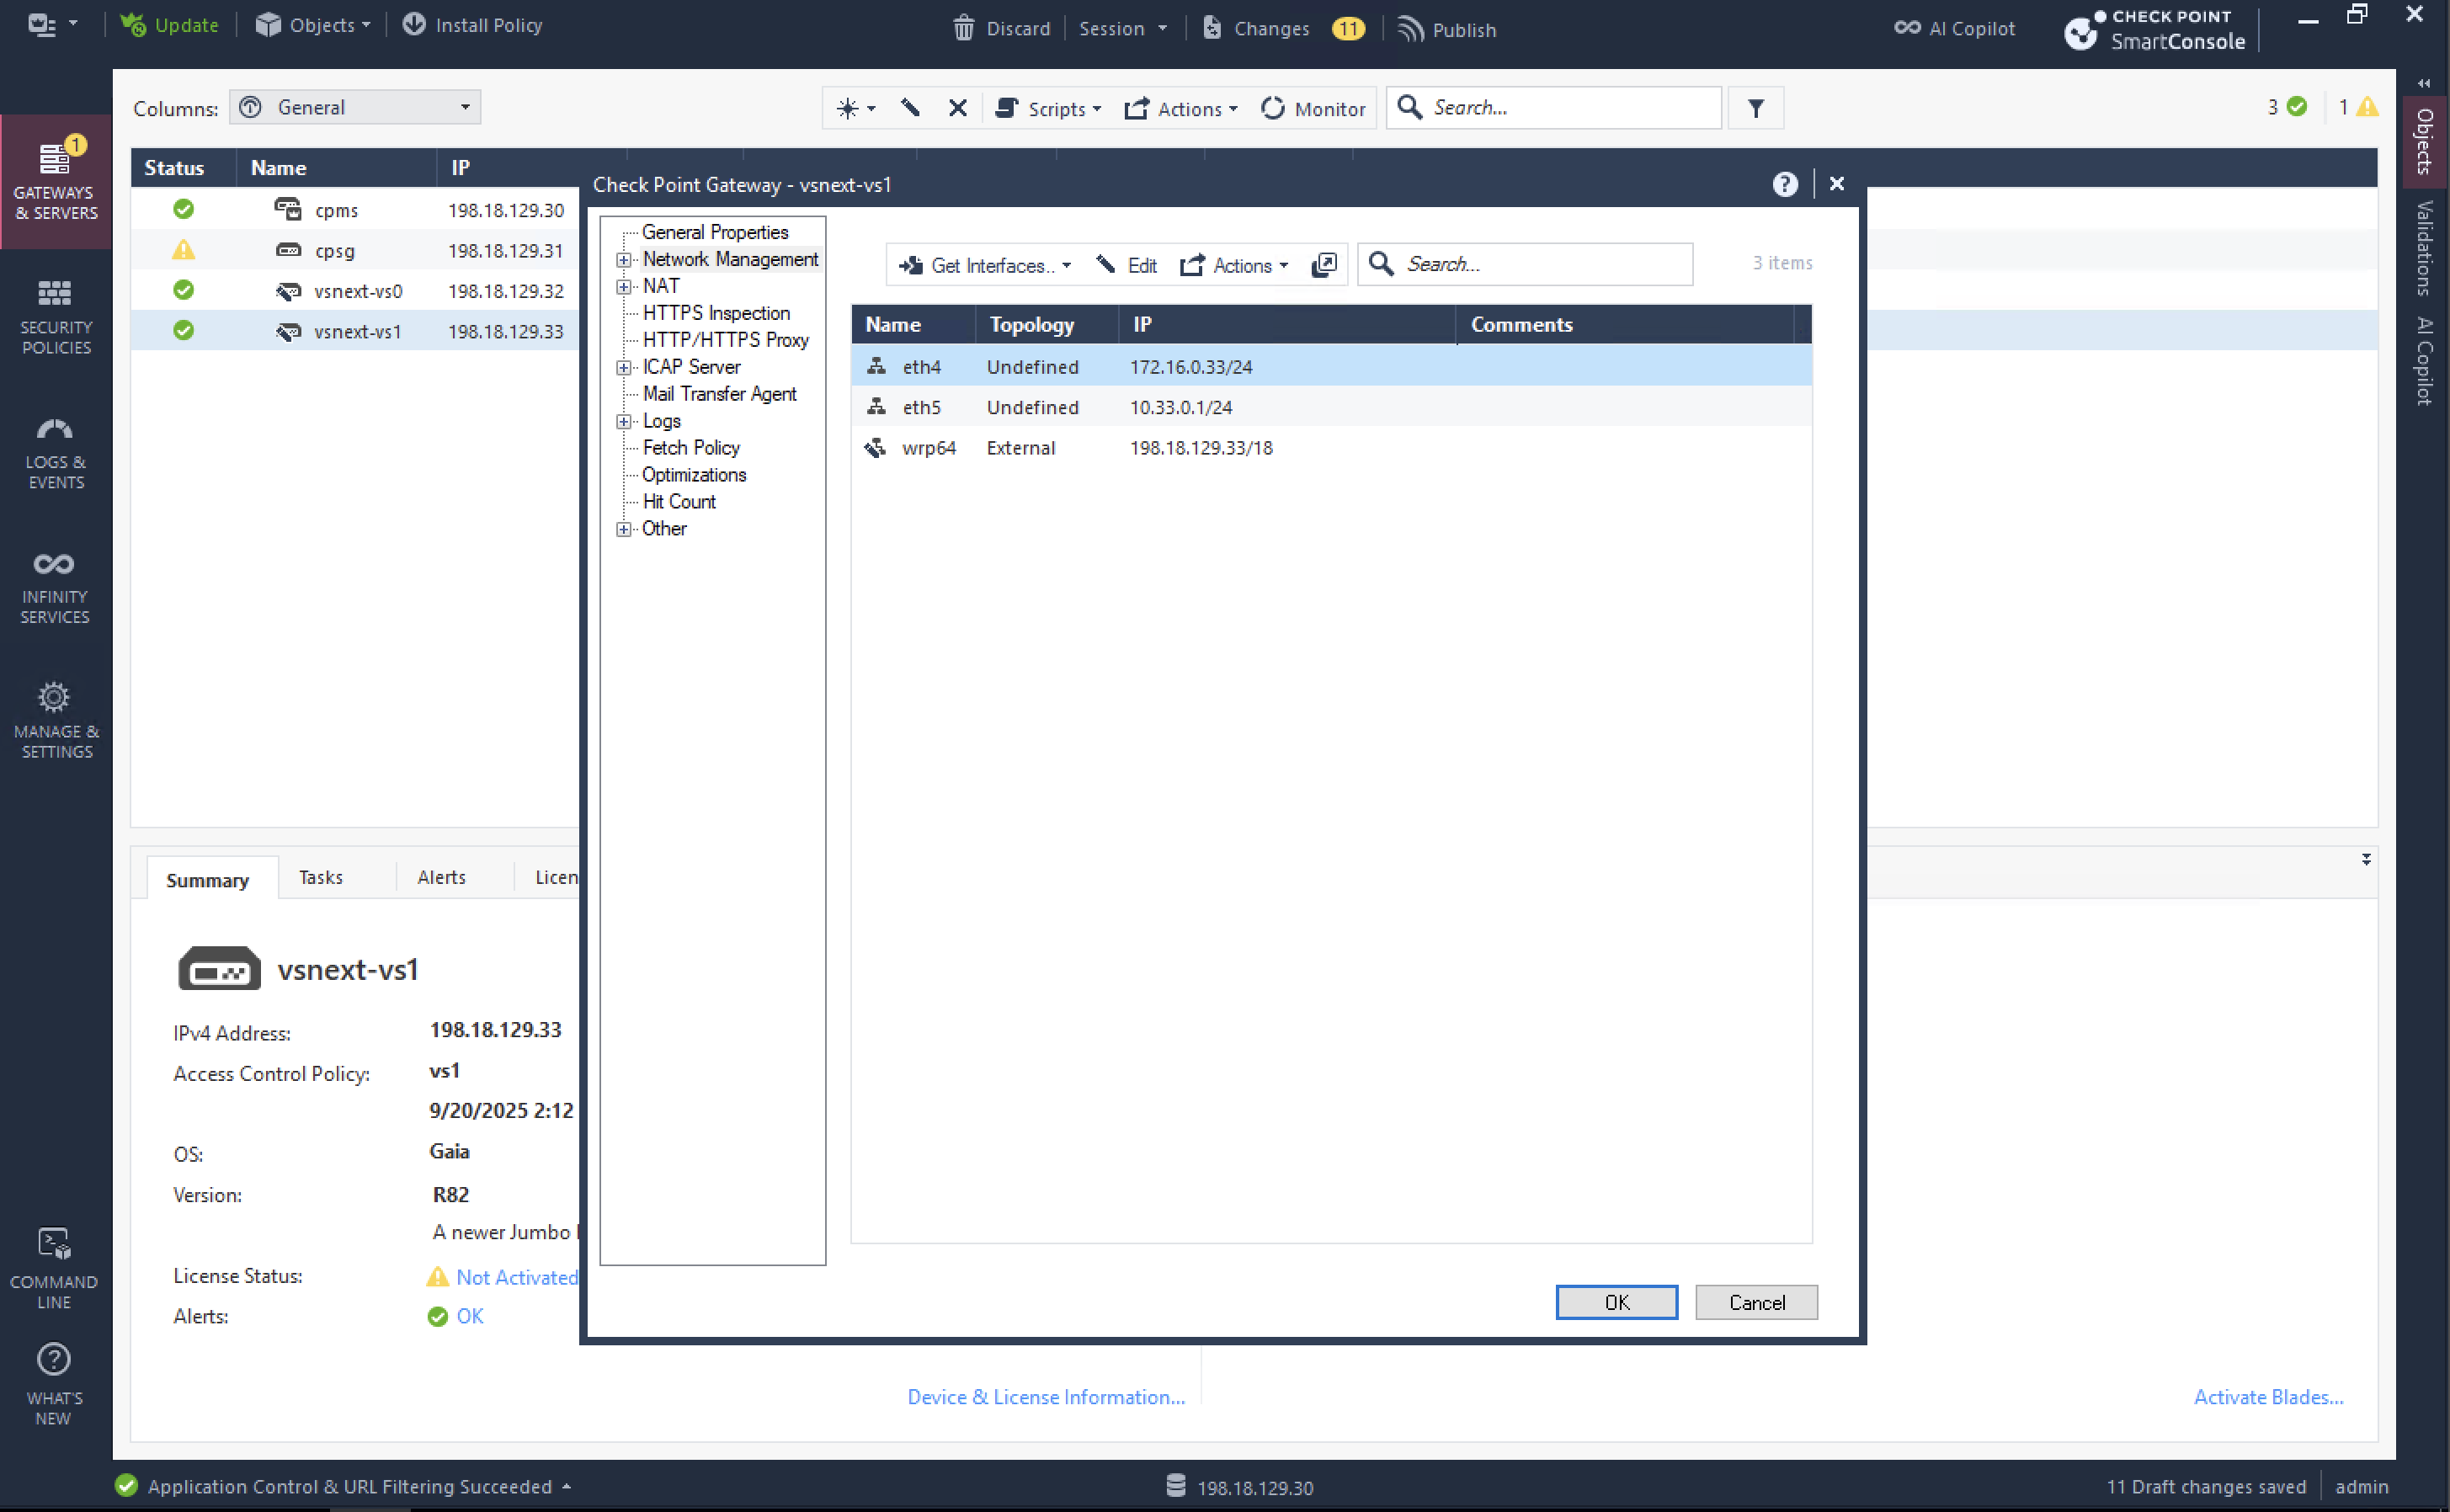Switch to the Tasks tab
This screenshot has height=1512, width=2450.
click(320, 877)
